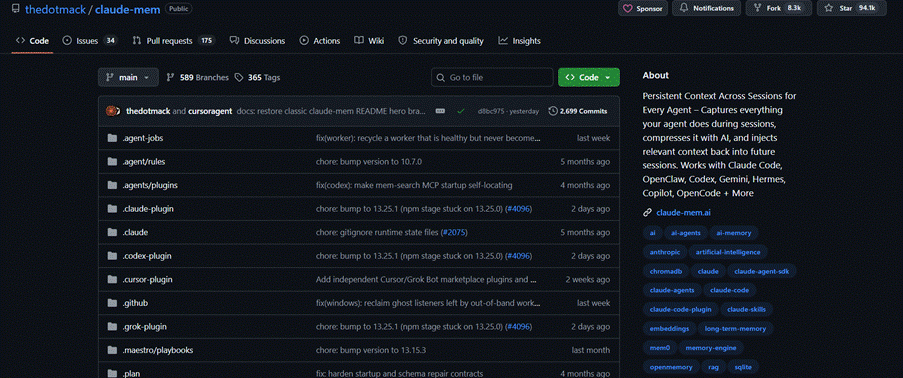
Task: Open the .grok-plugin folder
Action: coord(145,326)
